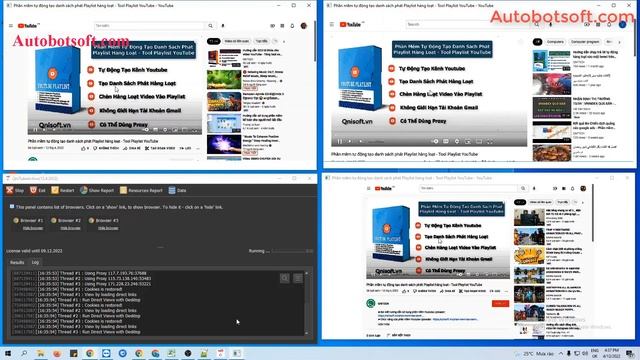Select the 'Tất cả' chip in the top-left window
This screenshot has height=360, width=640.
(213, 41)
